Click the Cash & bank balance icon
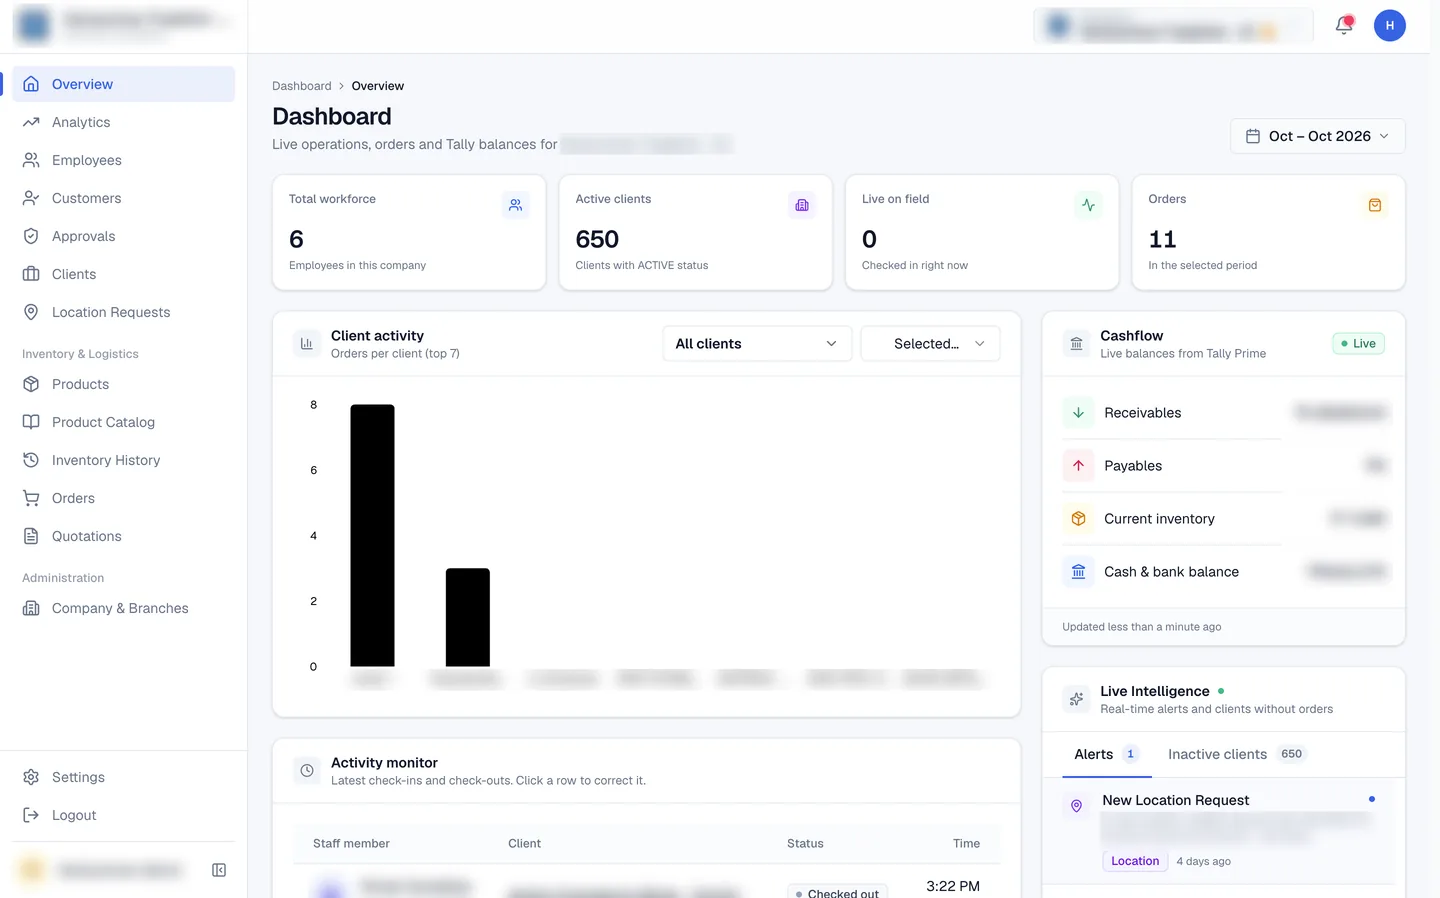 (x=1078, y=572)
